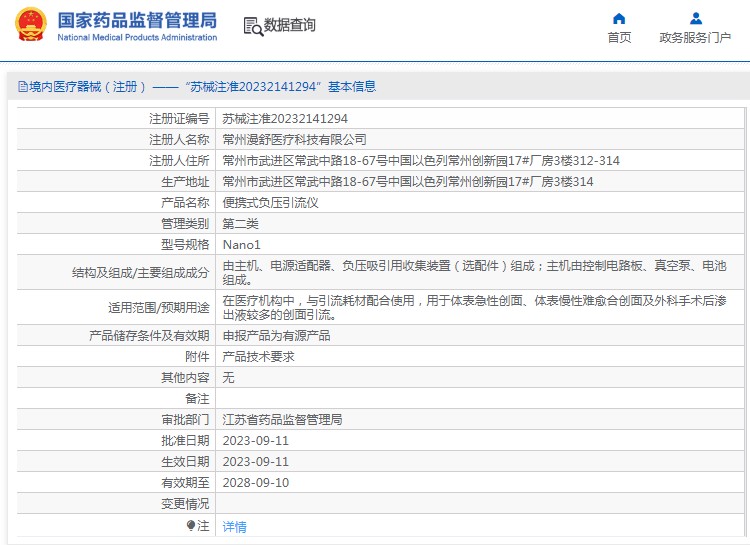Click the lightbulb icon beside 注
750x545 pixels.
191,525
